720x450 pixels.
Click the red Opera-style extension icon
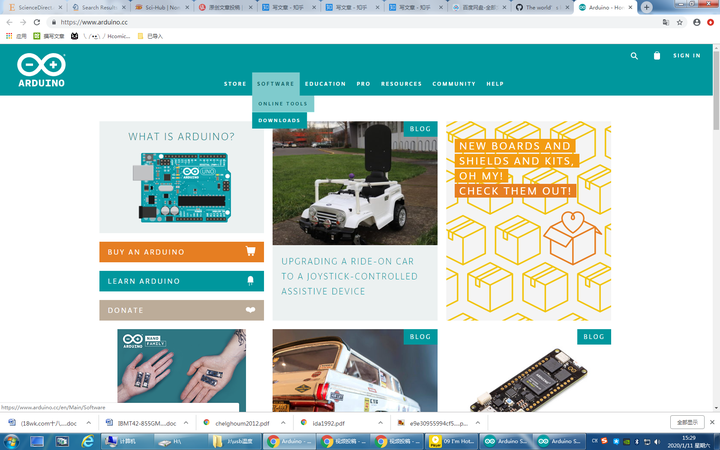tap(710, 22)
